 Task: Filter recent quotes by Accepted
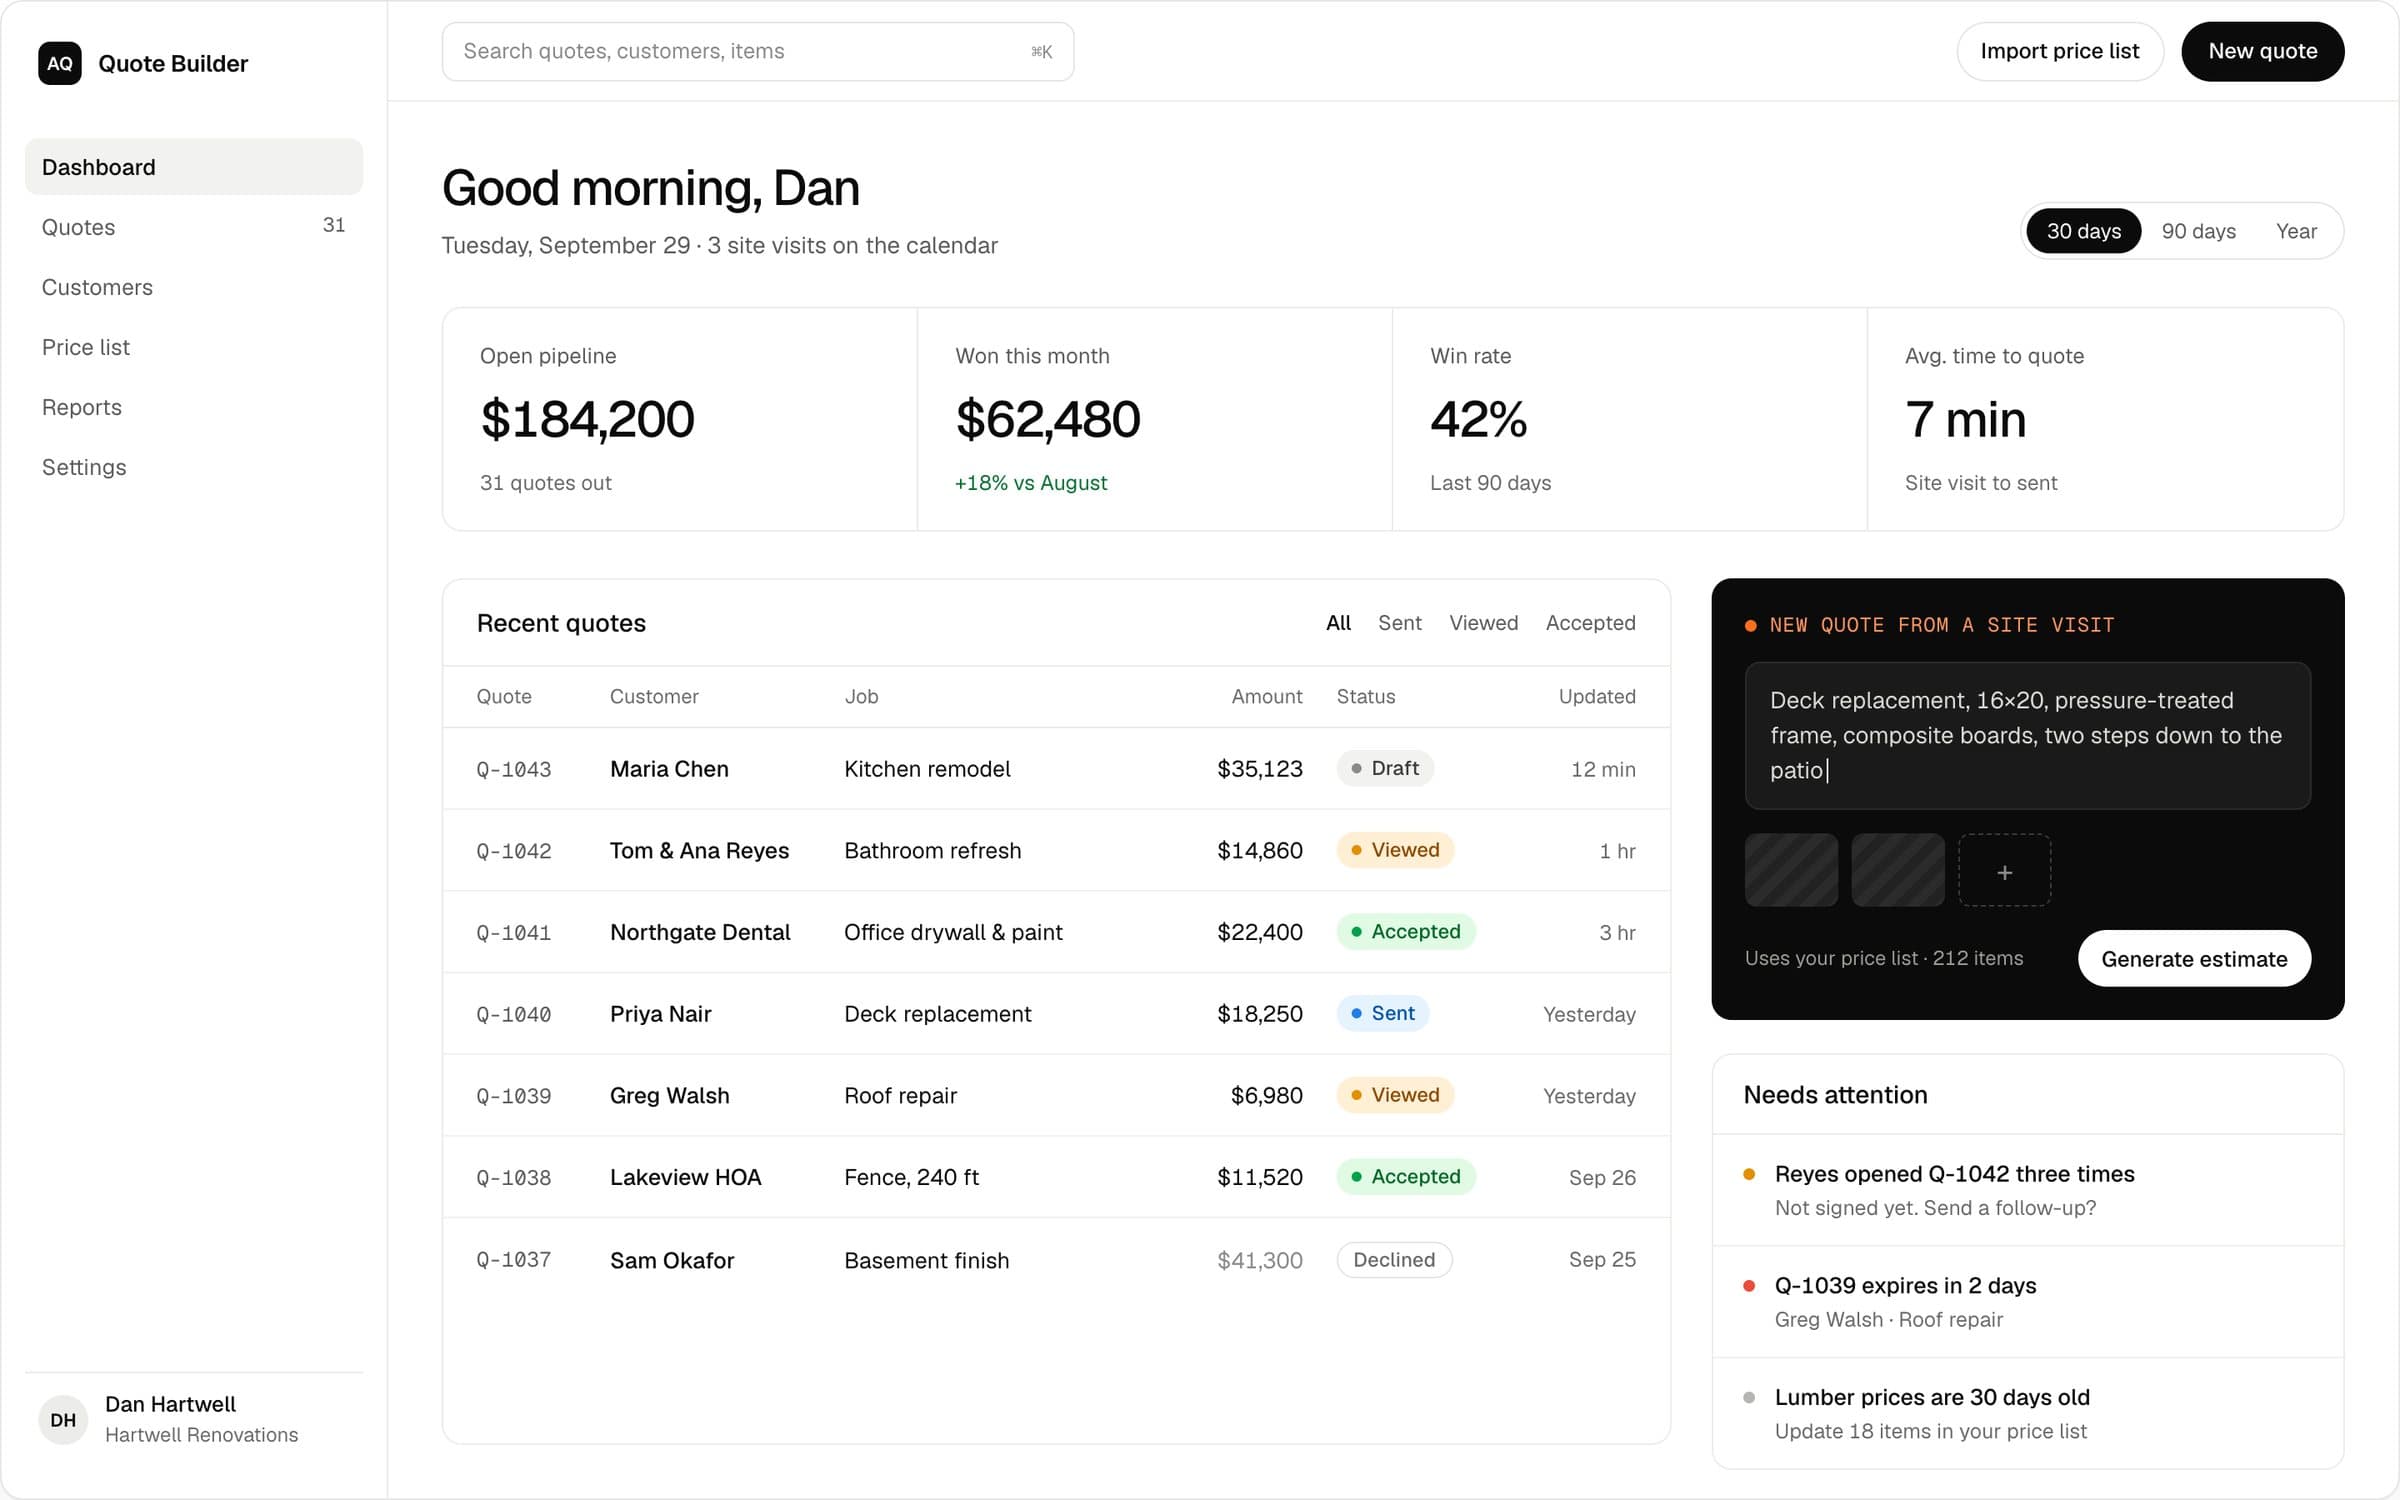tap(1590, 623)
